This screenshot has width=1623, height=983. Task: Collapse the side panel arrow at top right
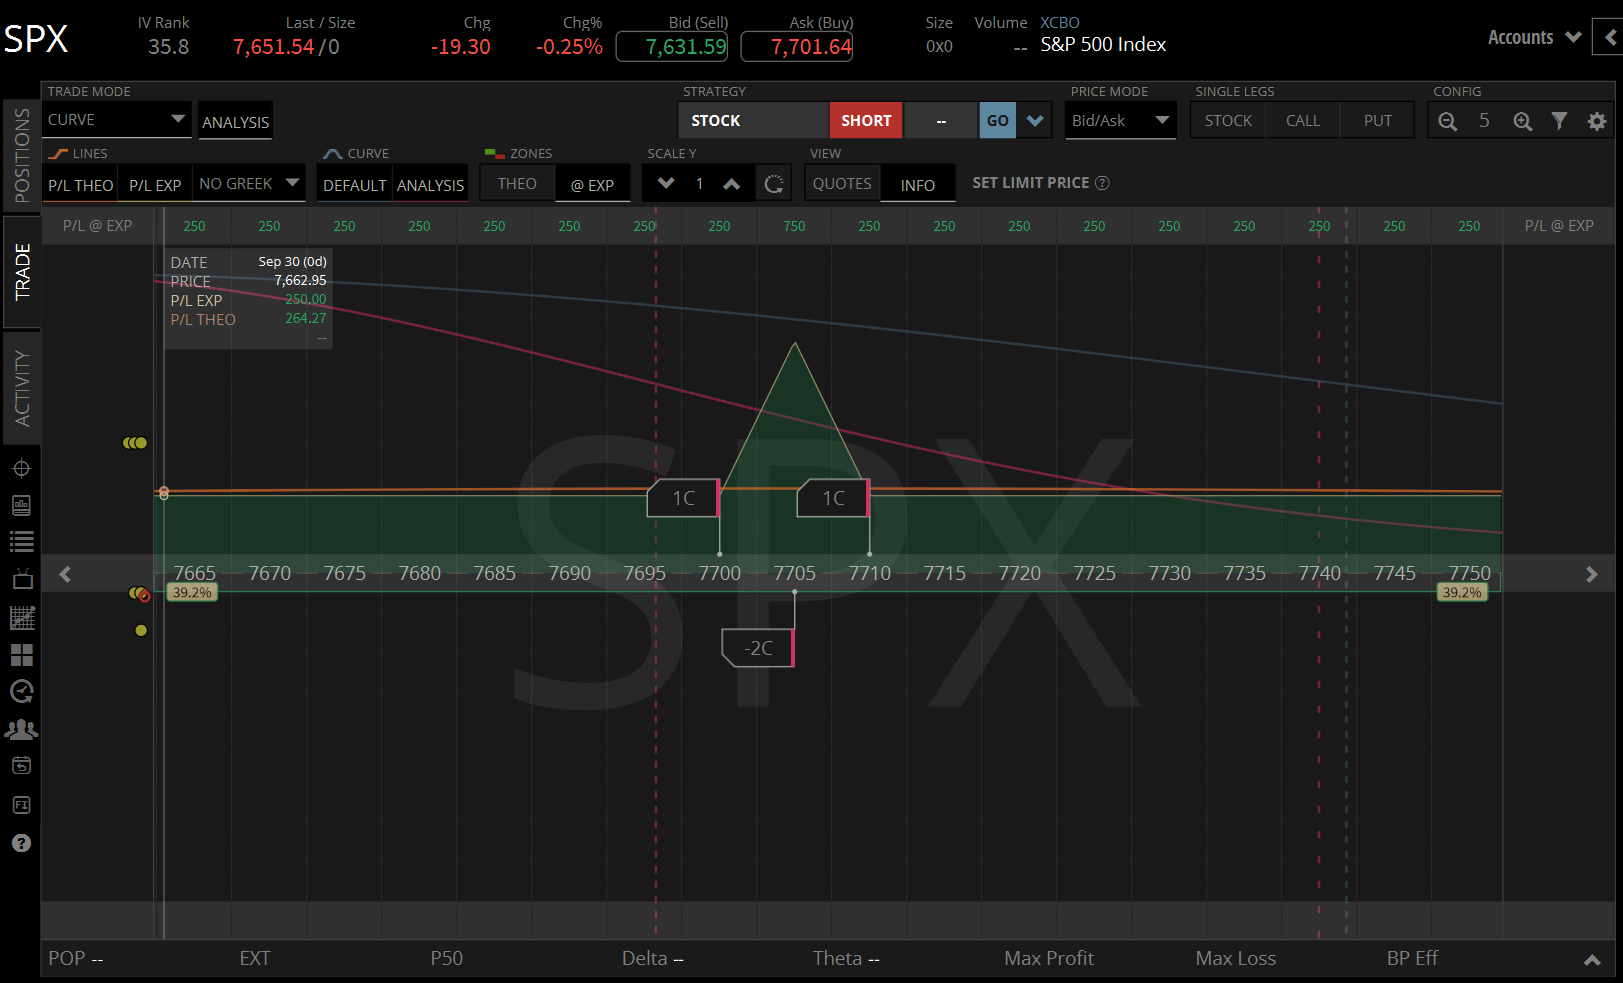pos(1609,38)
